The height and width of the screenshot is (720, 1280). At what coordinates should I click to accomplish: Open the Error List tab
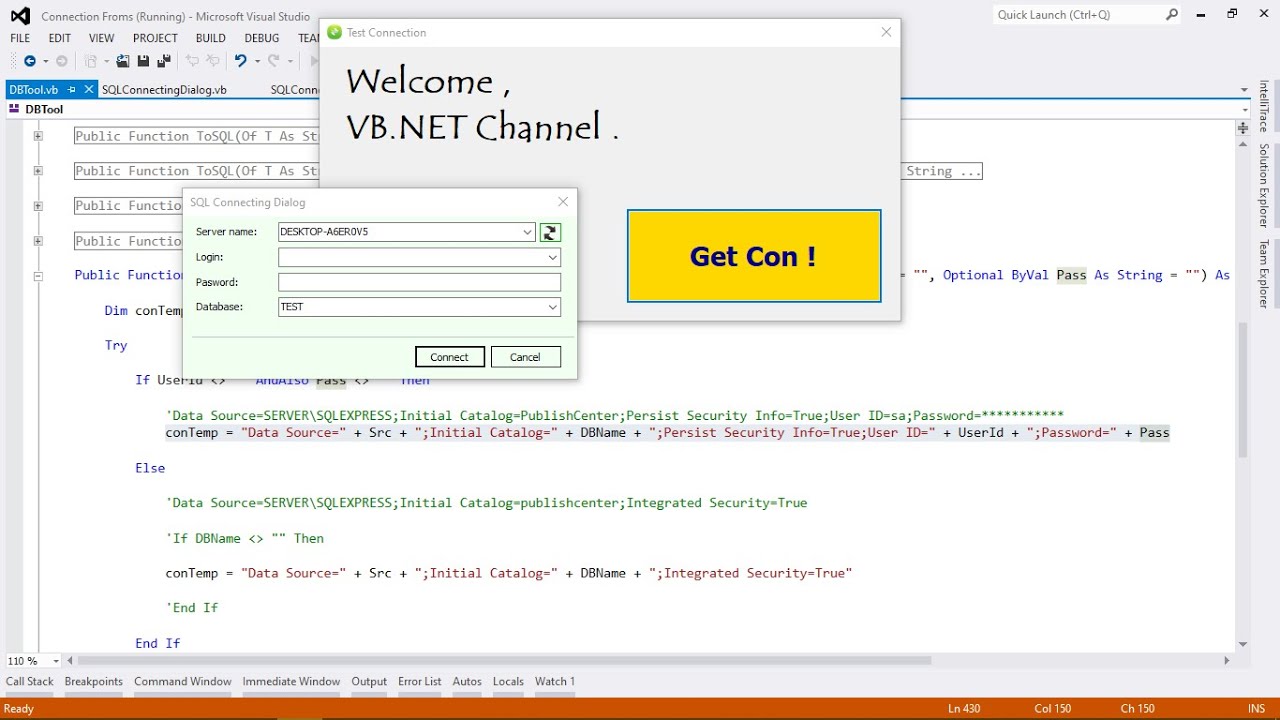(x=420, y=682)
